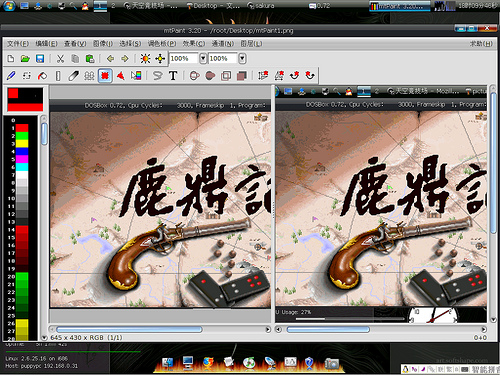Open the 求助(H) help menu
Image resolution: width=500 pixels, height=375 pixels.
pos(481,44)
